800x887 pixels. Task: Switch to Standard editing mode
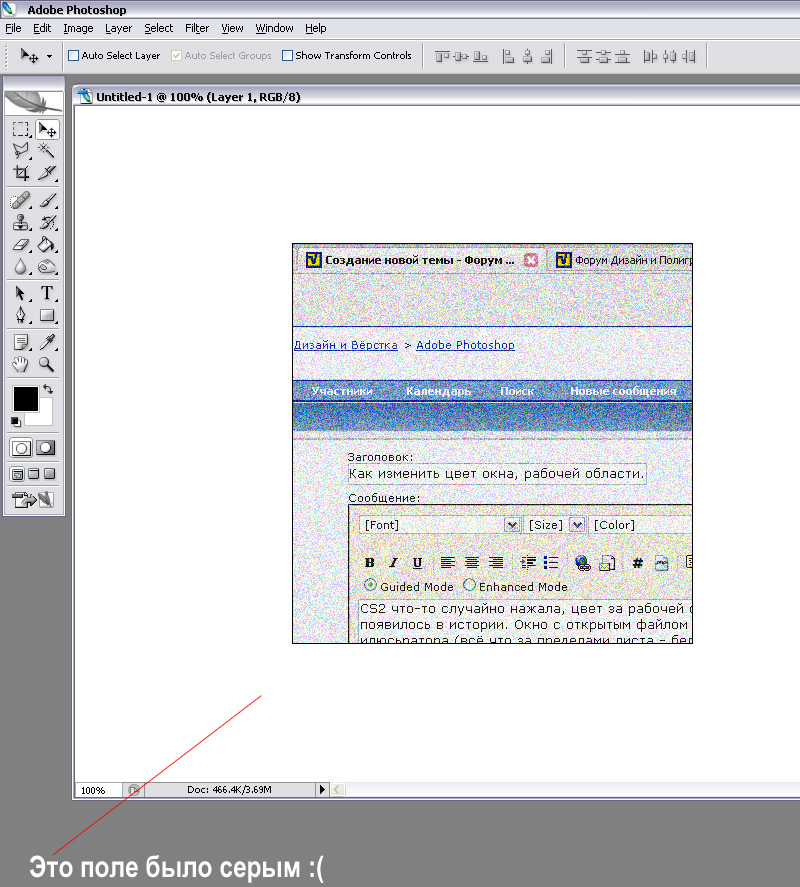tap(21, 448)
